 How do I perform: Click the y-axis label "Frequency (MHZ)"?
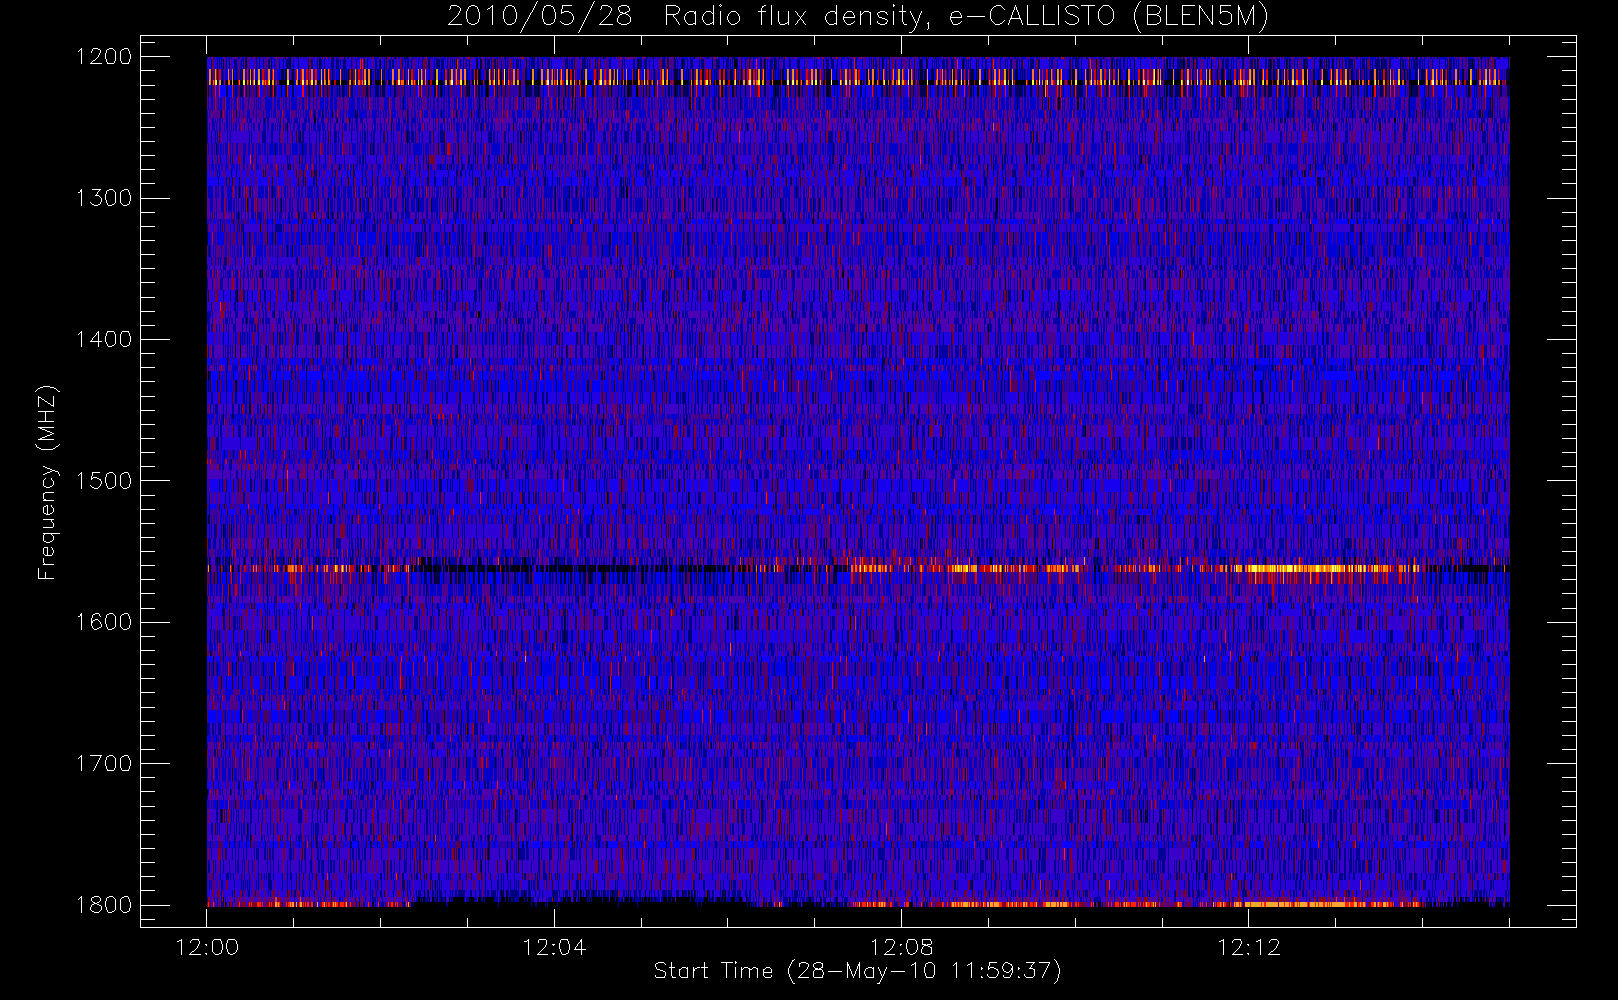47,482
